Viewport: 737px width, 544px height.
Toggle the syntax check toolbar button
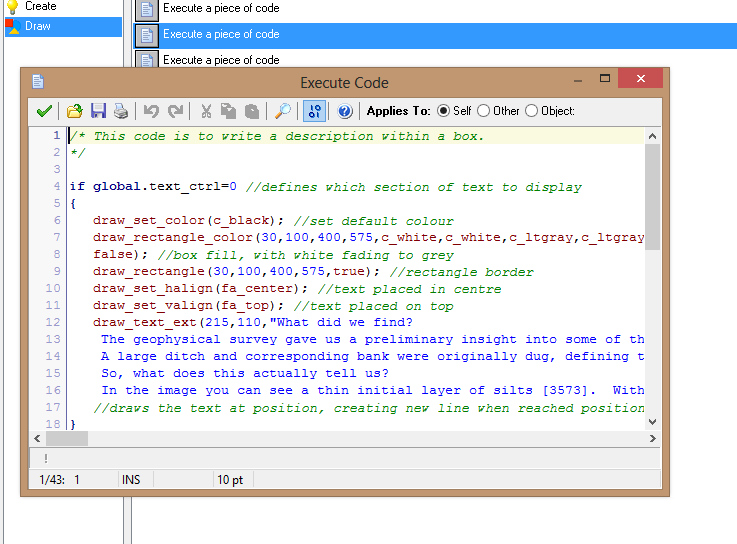(314, 111)
